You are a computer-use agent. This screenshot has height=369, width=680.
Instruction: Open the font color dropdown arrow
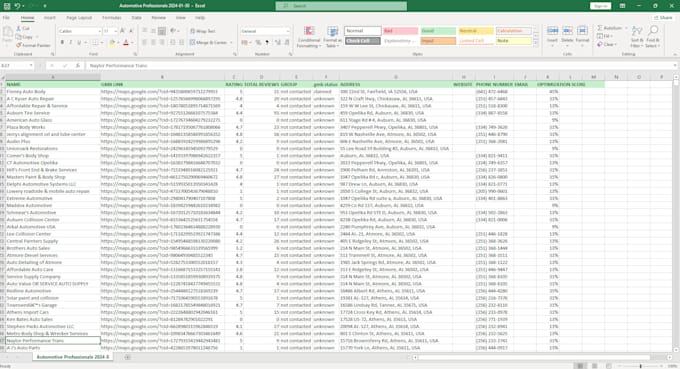(132, 42)
